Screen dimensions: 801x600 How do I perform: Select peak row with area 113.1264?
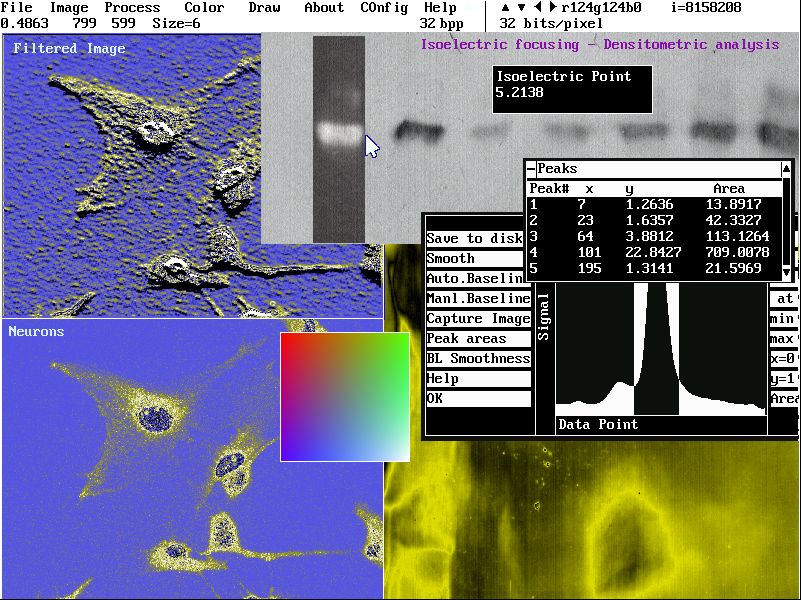(x=654, y=236)
